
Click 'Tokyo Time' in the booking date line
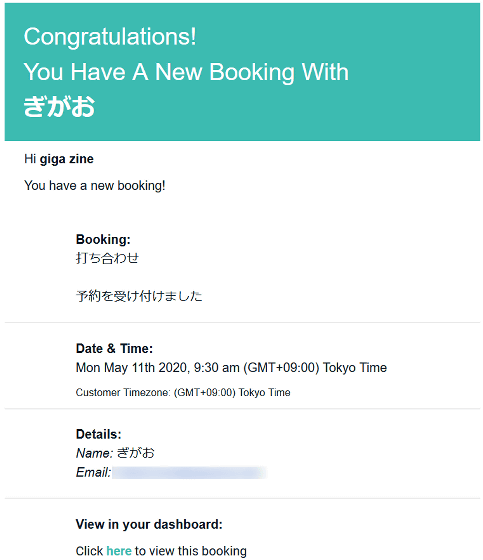[x=355, y=368]
